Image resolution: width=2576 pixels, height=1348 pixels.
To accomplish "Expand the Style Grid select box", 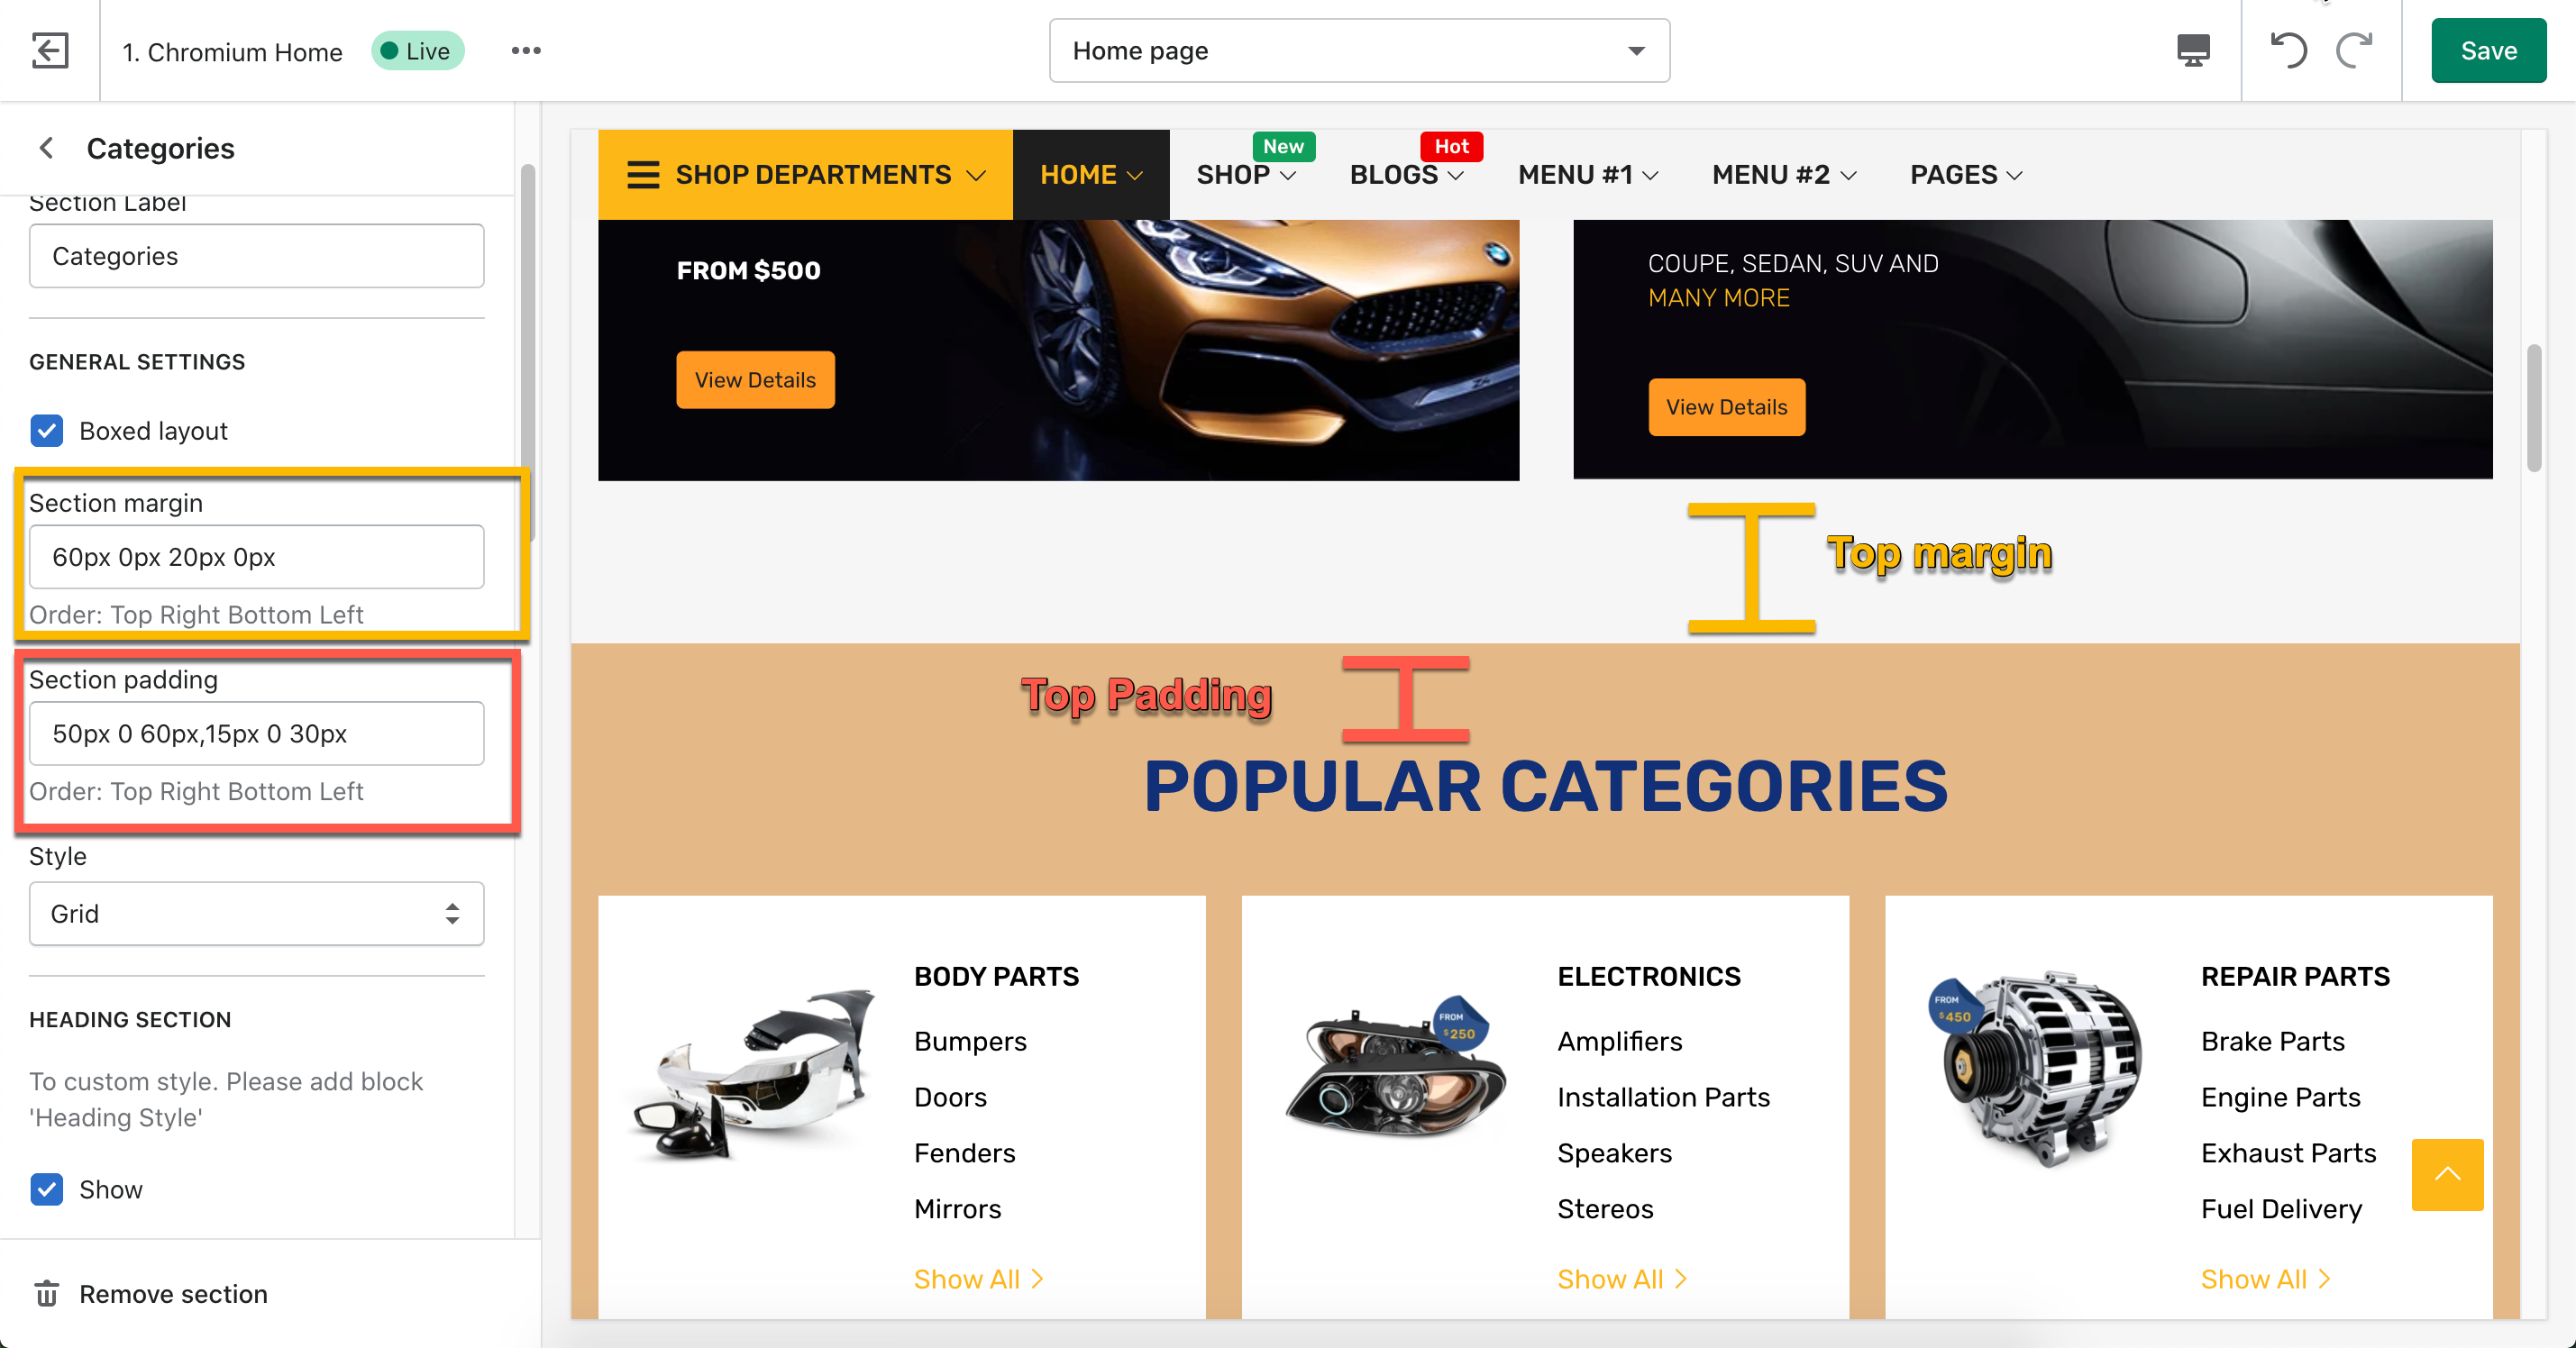I will [x=256, y=913].
